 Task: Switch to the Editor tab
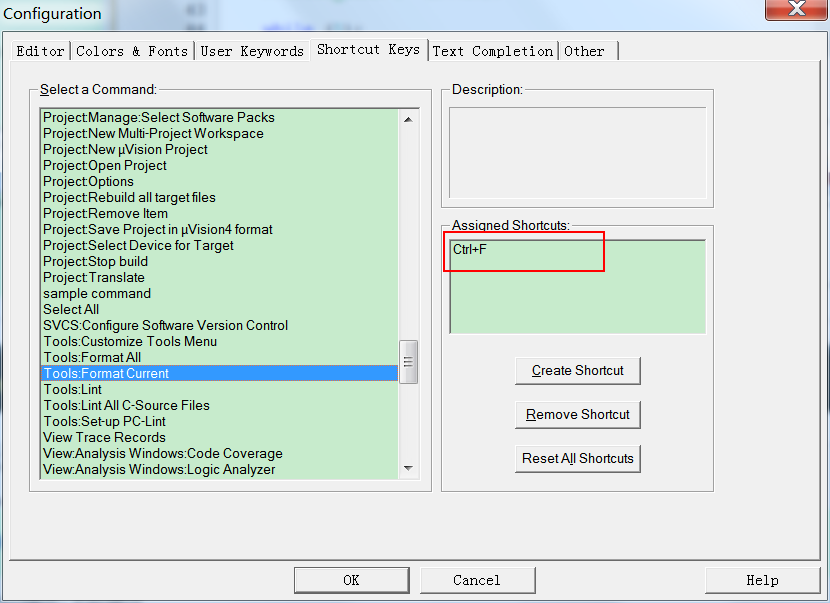[41, 51]
